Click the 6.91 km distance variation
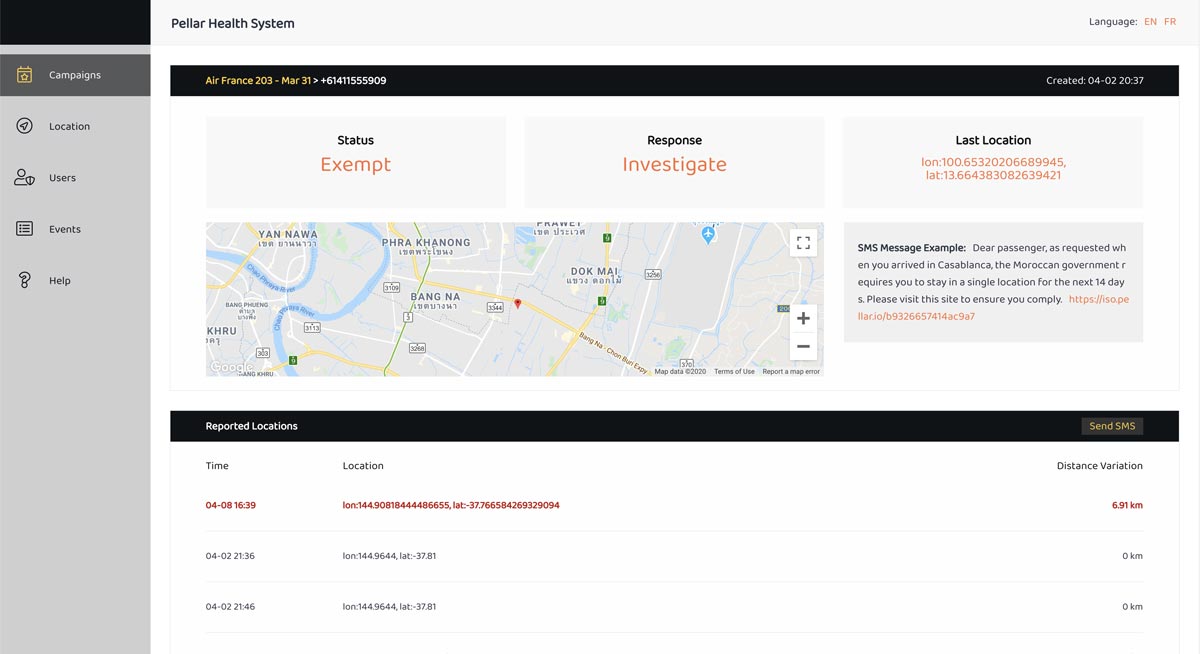 1127,506
